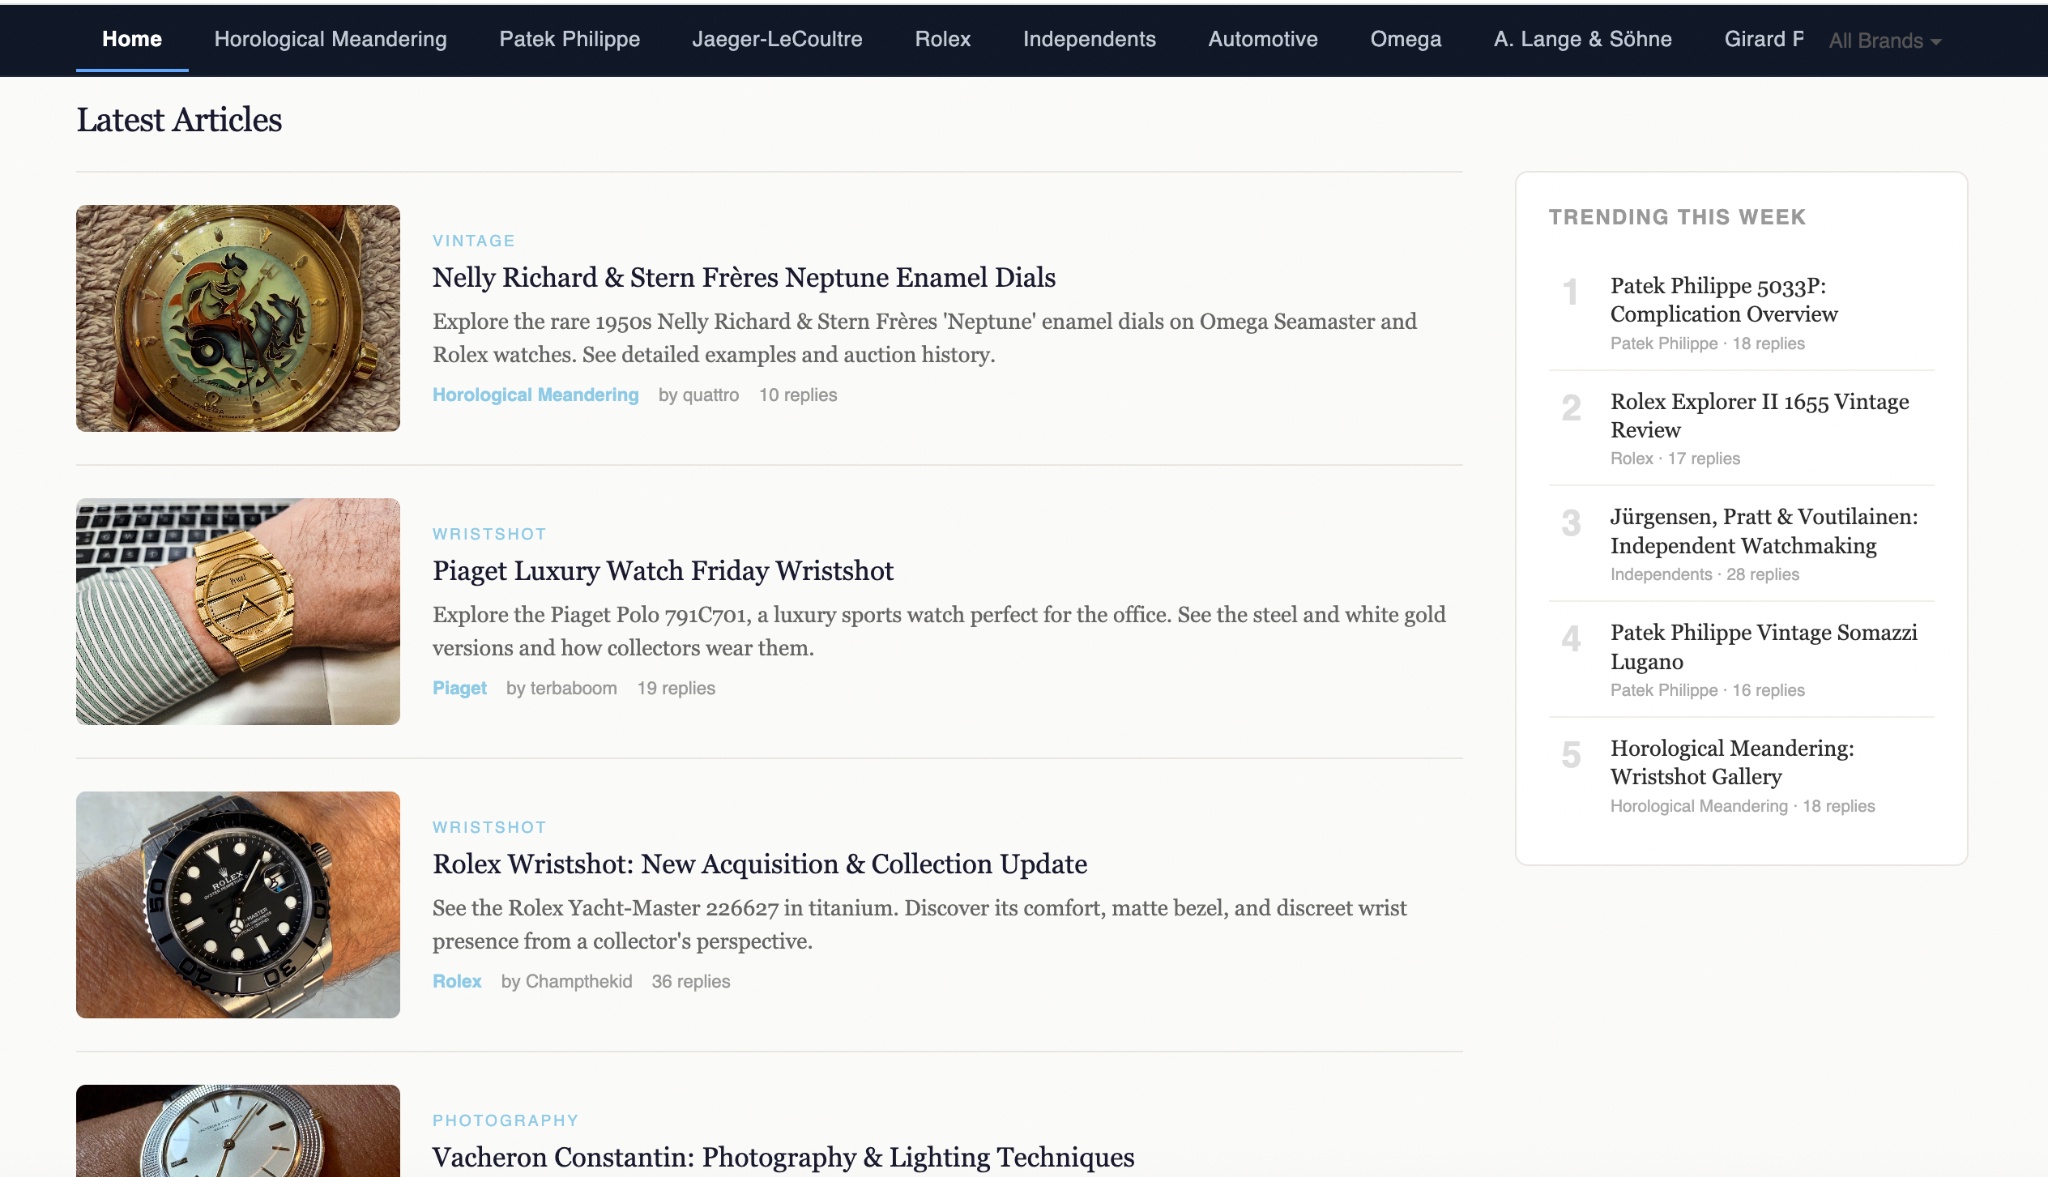Open the Rolex nav item

[x=942, y=39]
